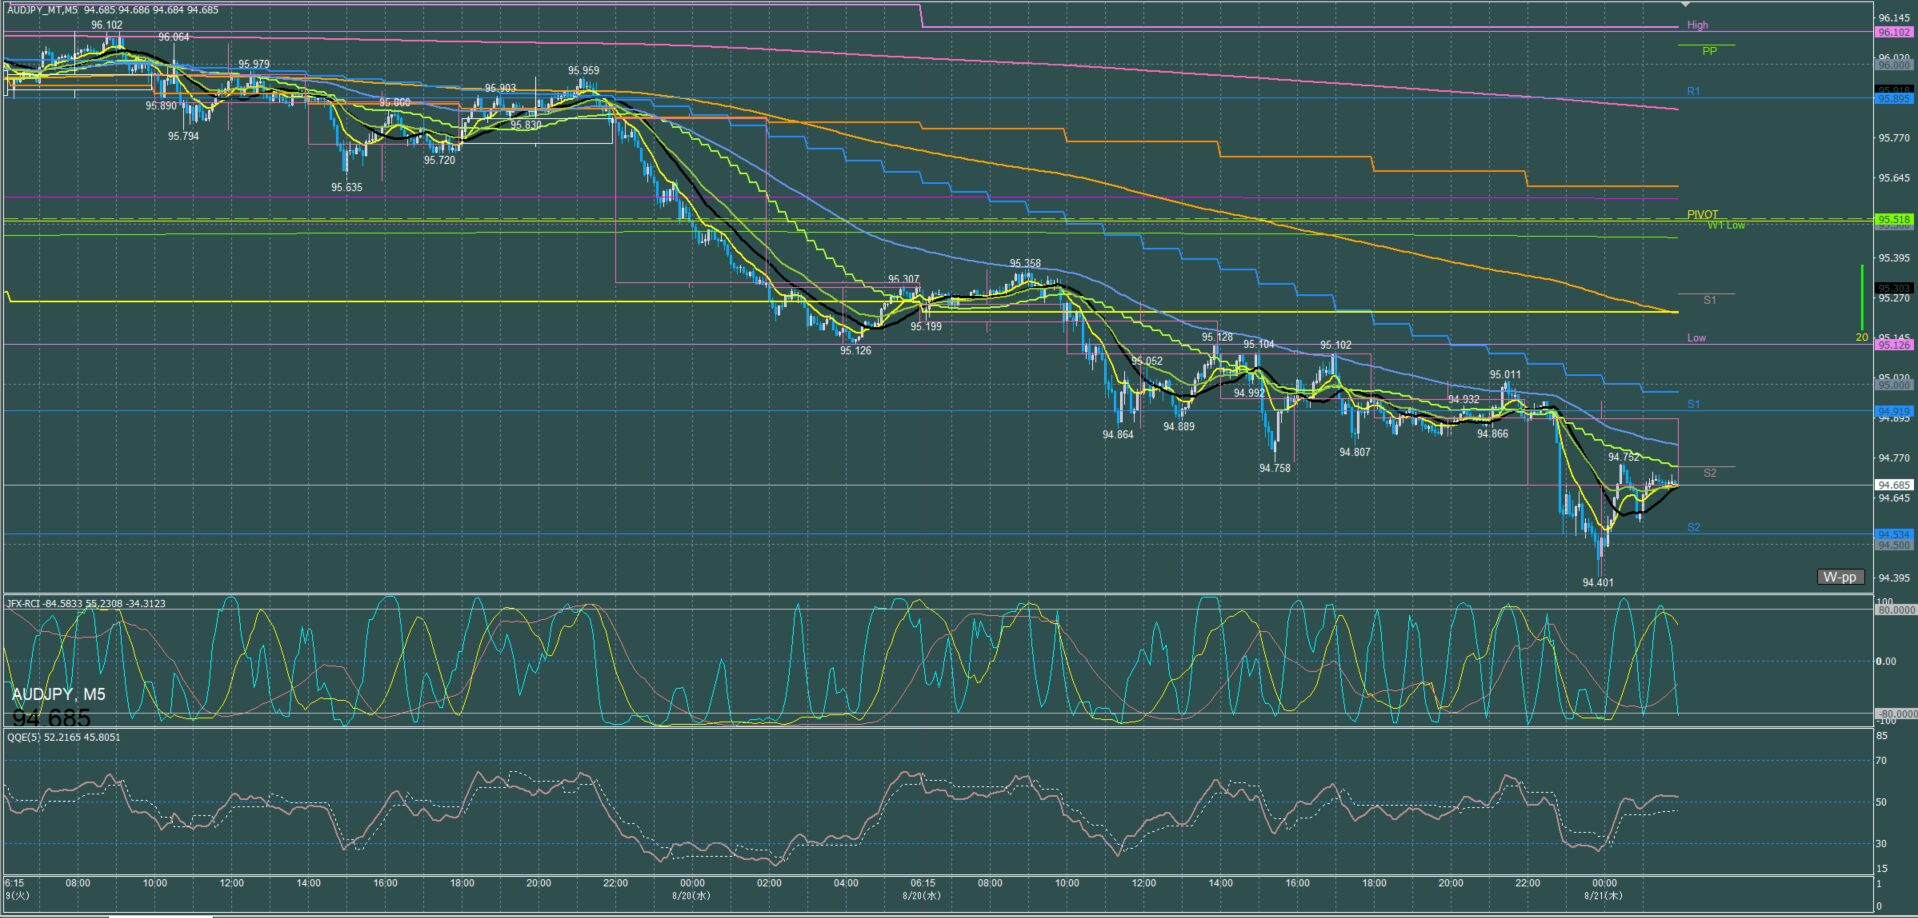
Task: Select the pink High line label
Action: [x=1697, y=25]
